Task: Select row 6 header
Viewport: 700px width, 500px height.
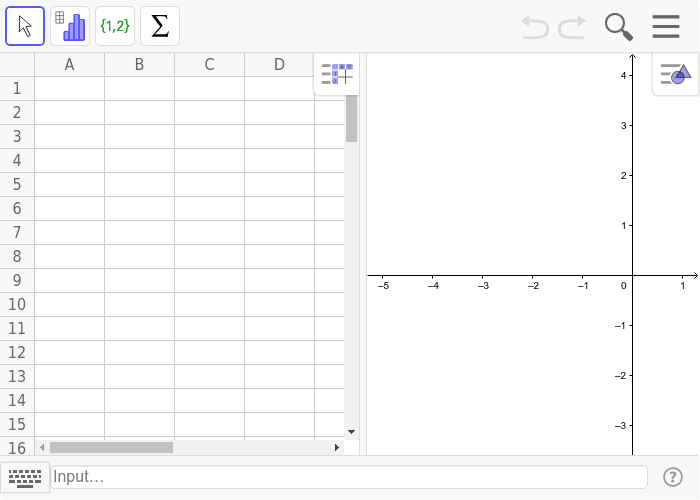Action: coord(17,208)
